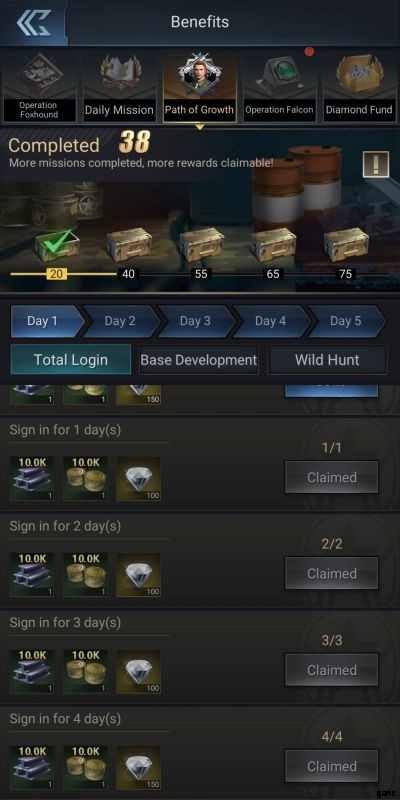This screenshot has width=400, height=800.
Task: Tap the reward crate at 75 missions
Action: point(346,244)
